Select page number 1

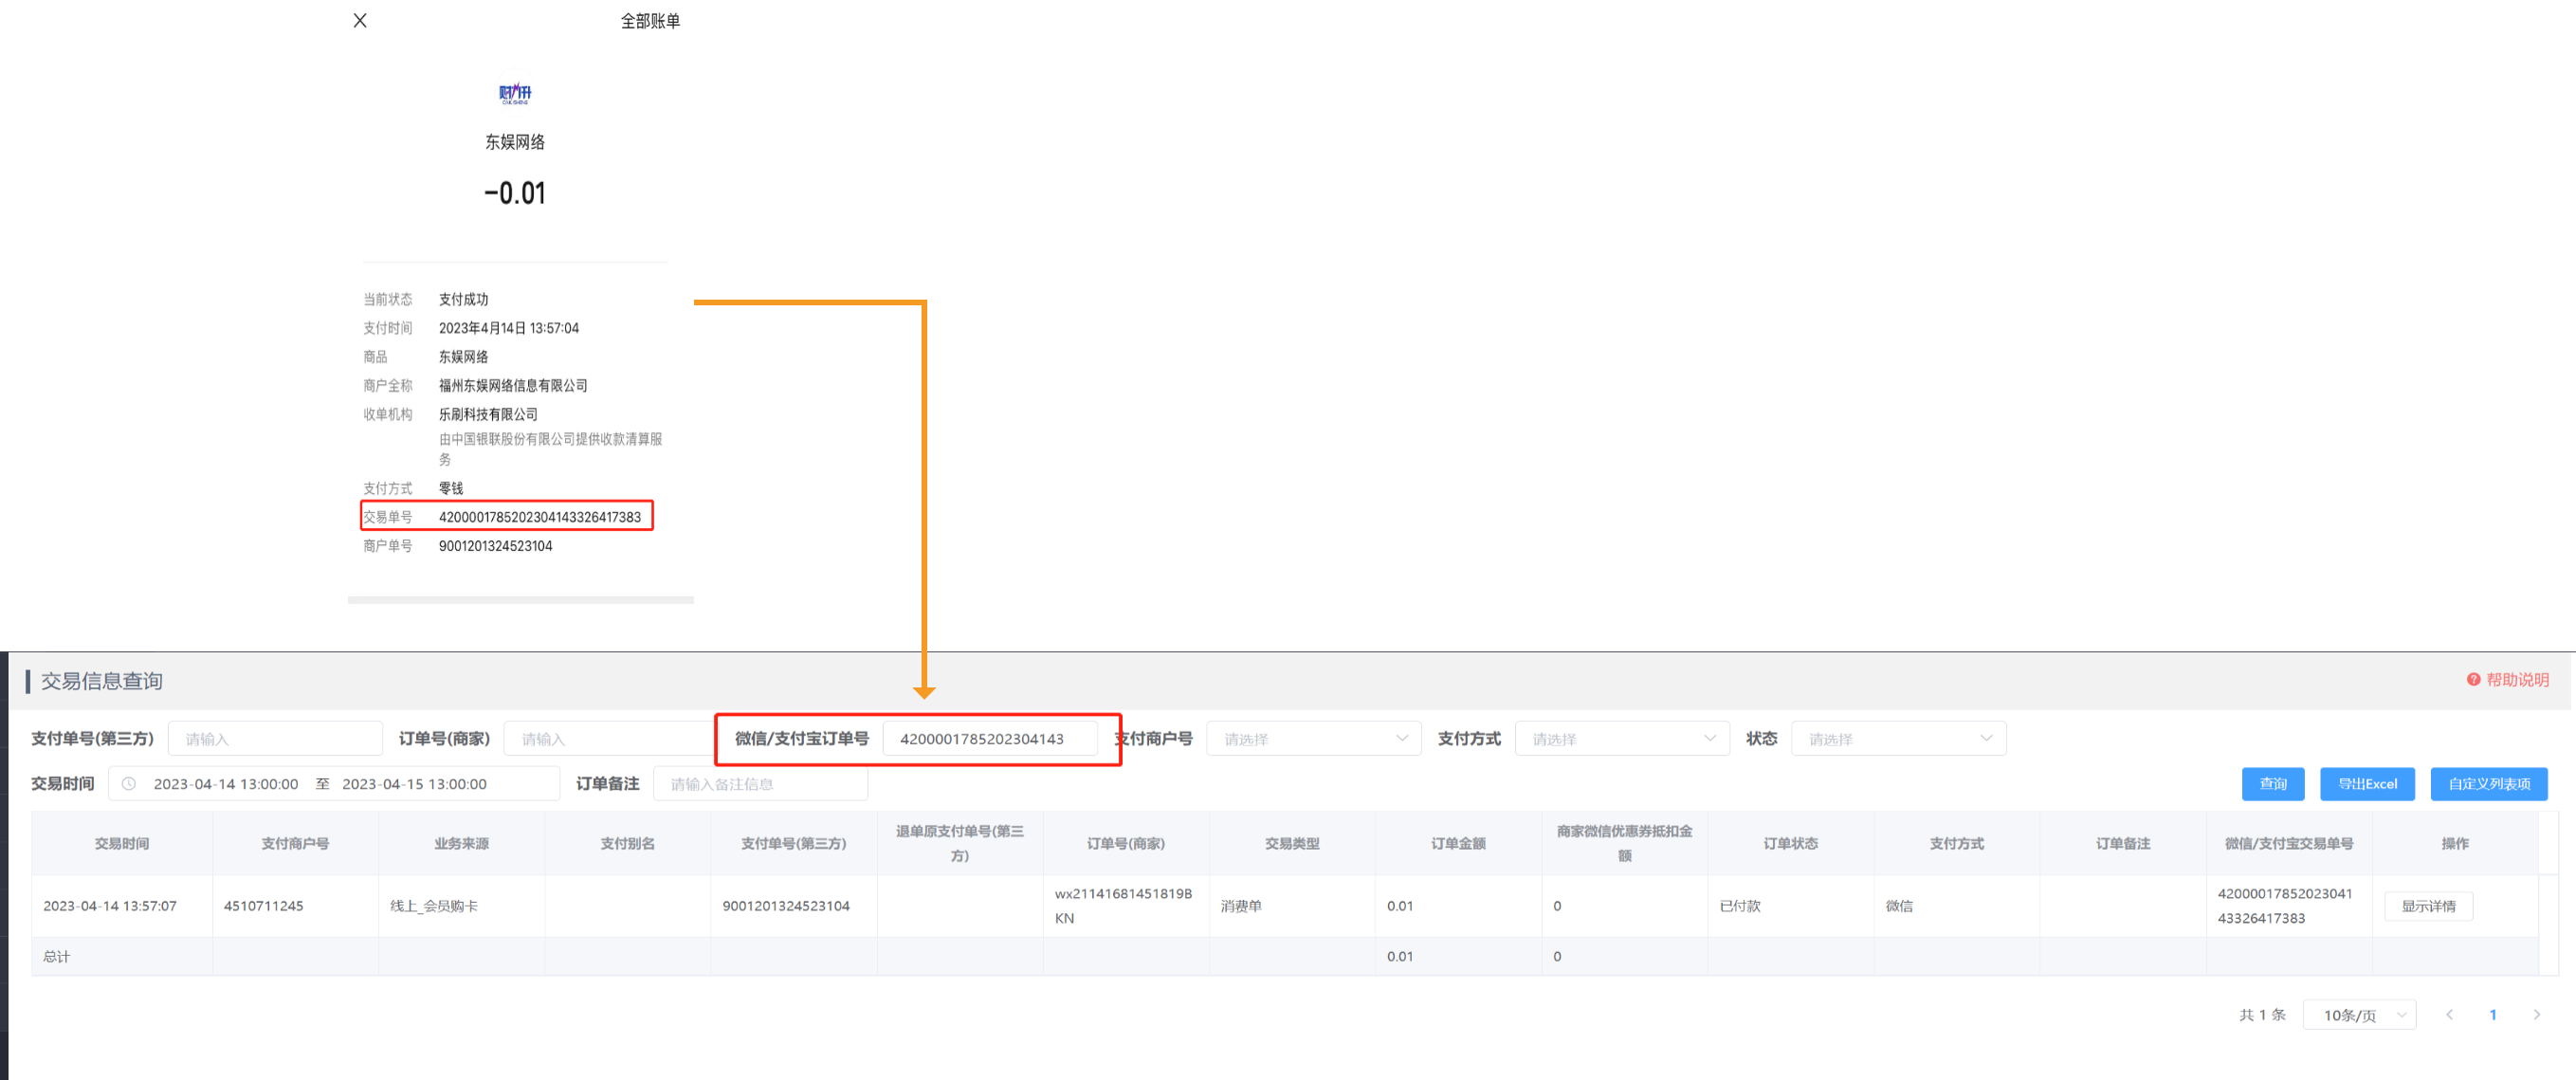pos(2493,1015)
